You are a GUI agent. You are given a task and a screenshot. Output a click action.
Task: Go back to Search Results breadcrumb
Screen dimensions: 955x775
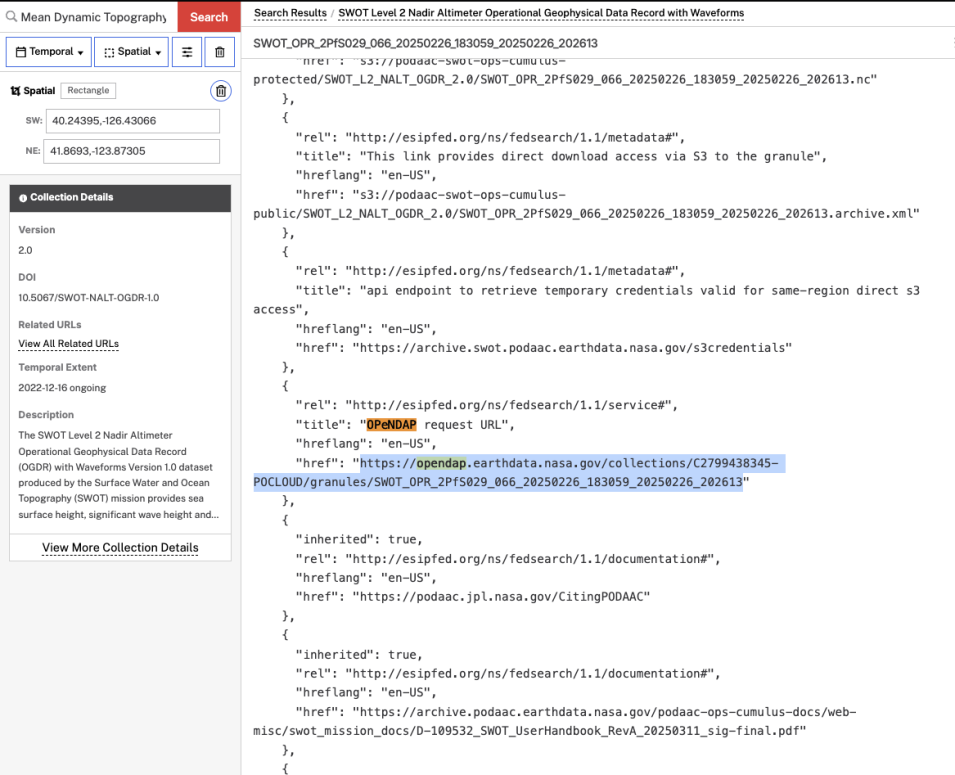[290, 13]
